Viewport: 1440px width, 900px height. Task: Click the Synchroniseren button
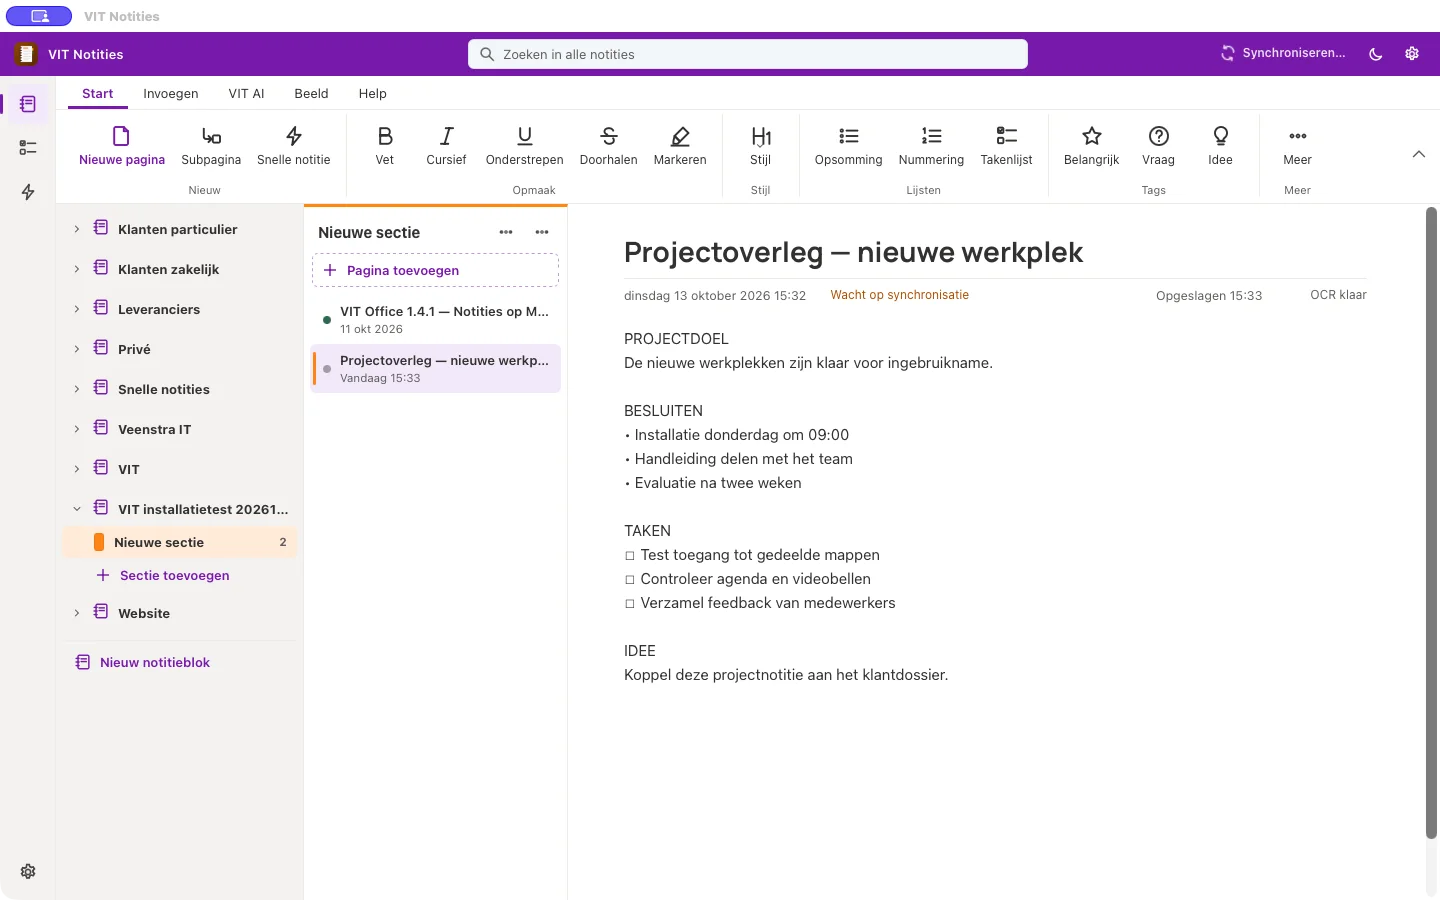tap(1283, 53)
